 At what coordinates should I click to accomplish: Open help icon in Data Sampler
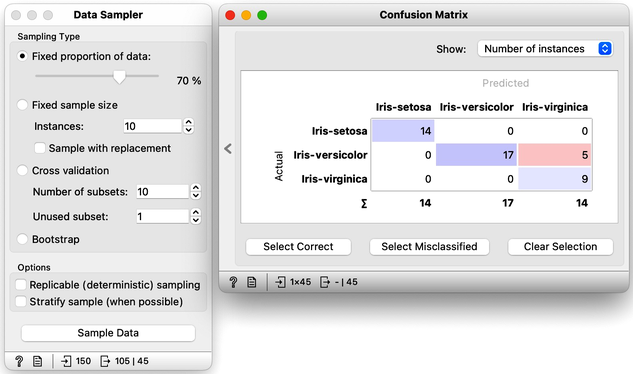19,361
